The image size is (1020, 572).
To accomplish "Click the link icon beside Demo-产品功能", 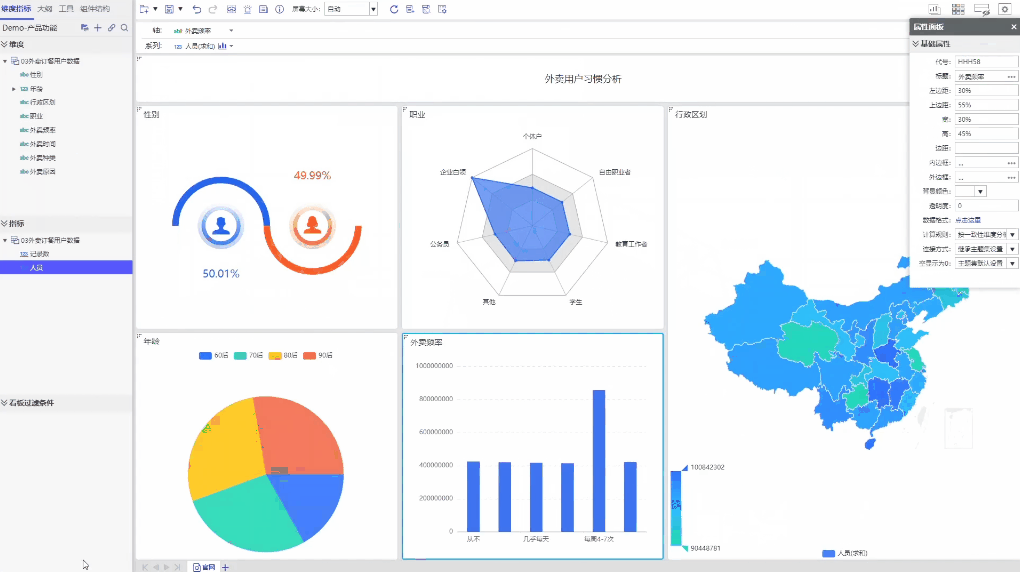I will pos(111,28).
